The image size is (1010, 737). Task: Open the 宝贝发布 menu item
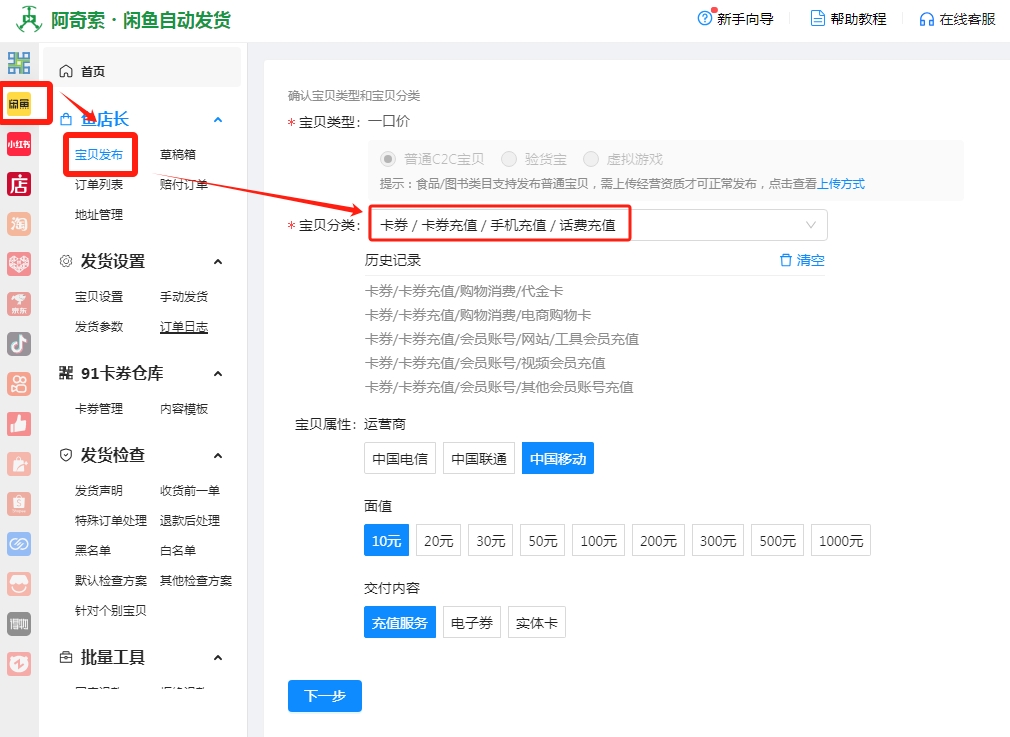point(99,155)
